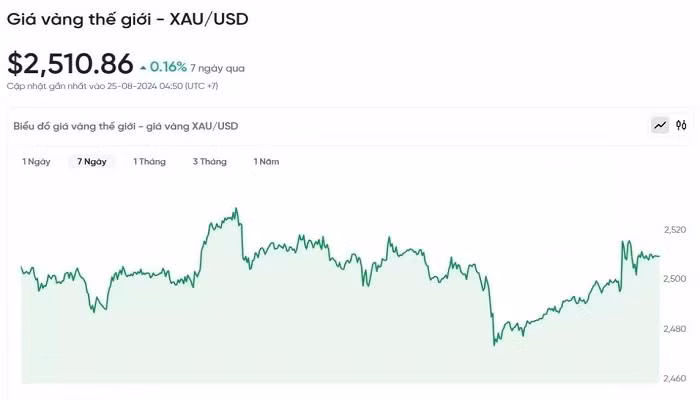Click the 0.16% change percentage
Viewport: 700px width, 400px height.
pos(169,67)
